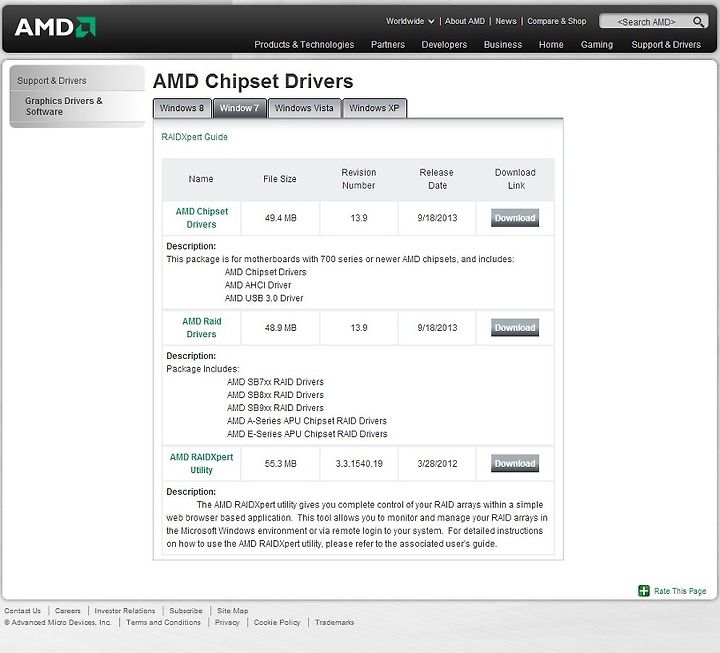
Task: Click revision number 3.3.1540.19
Action: coord(359,463)
